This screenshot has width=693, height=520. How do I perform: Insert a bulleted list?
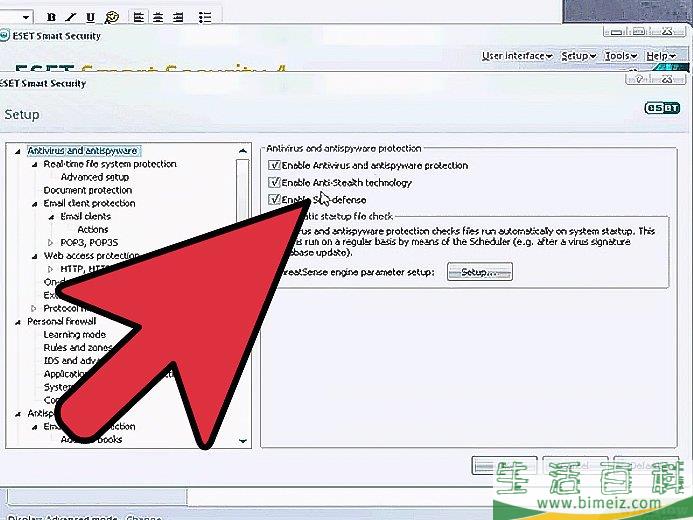205,17
